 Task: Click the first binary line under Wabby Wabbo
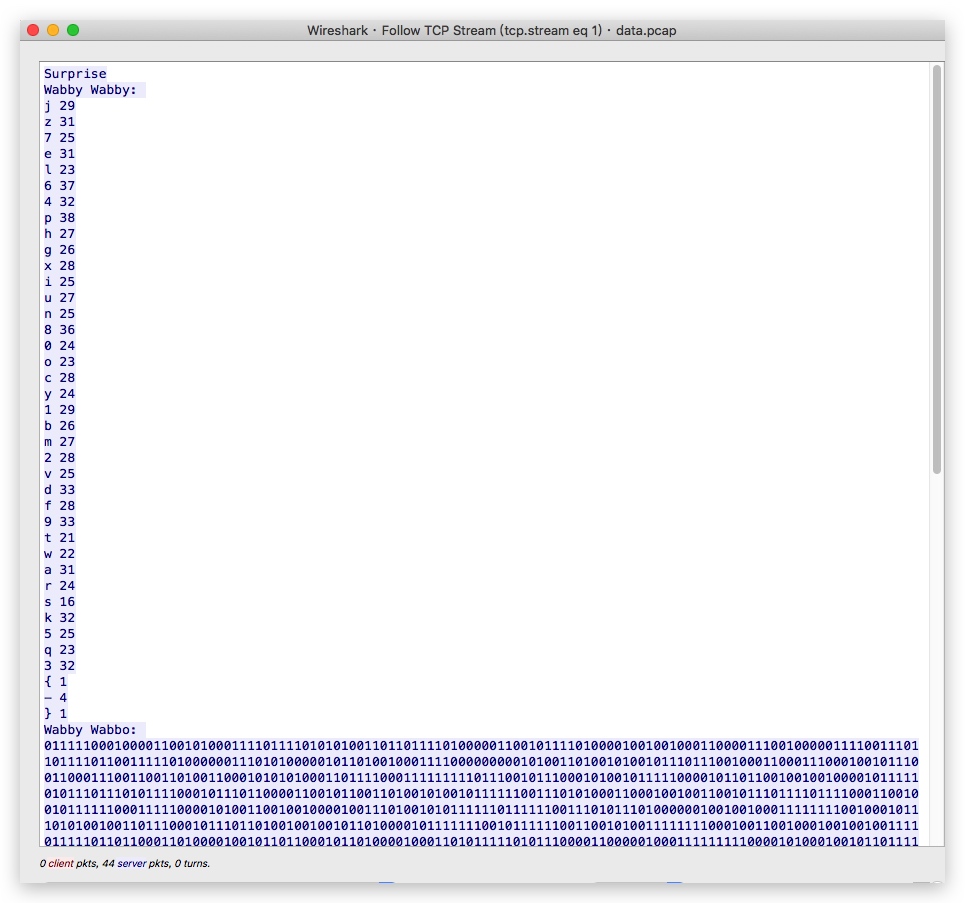pos(481,746)
